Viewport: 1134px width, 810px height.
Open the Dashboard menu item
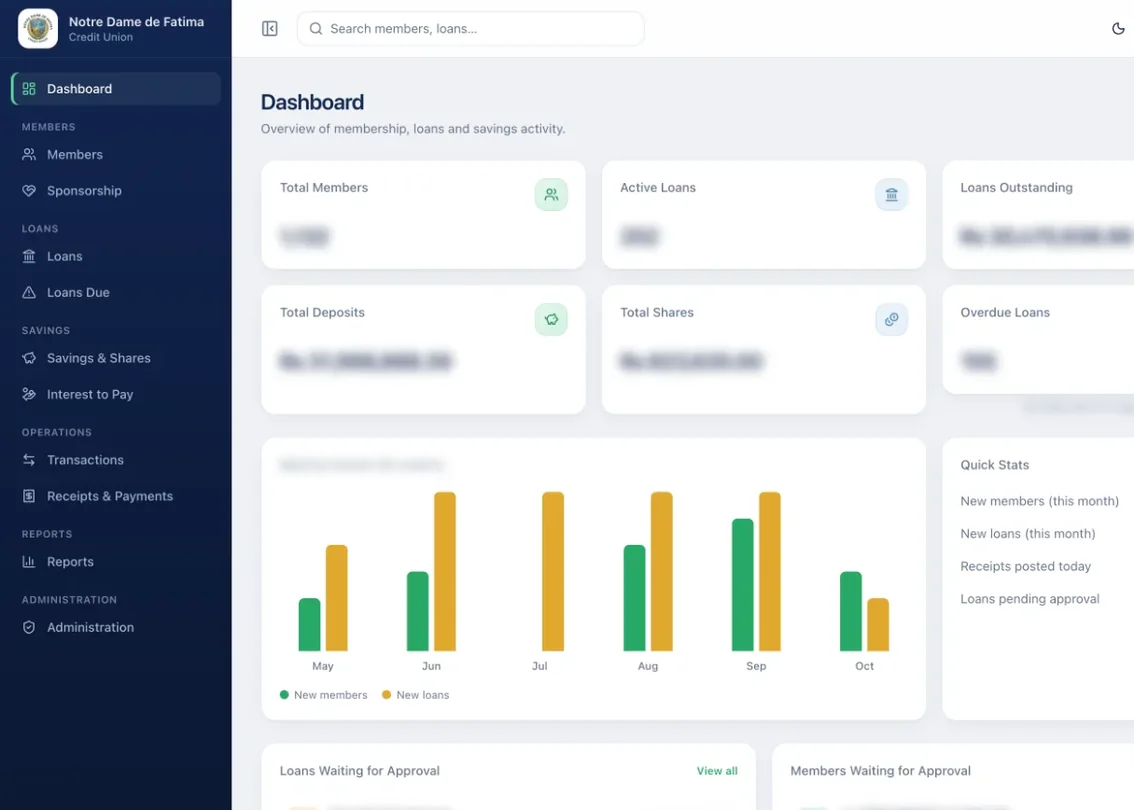click(116, 89)
